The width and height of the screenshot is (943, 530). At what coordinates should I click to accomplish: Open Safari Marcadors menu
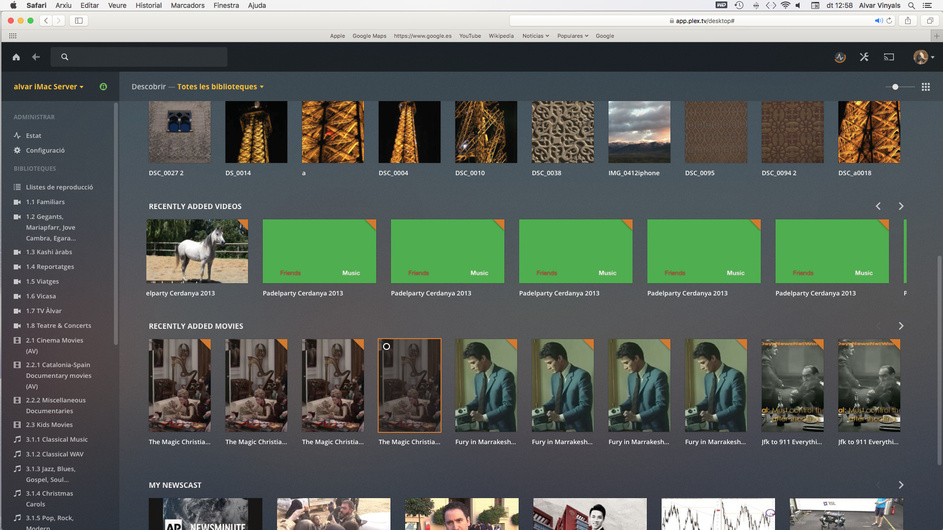(x=188, y=5)
